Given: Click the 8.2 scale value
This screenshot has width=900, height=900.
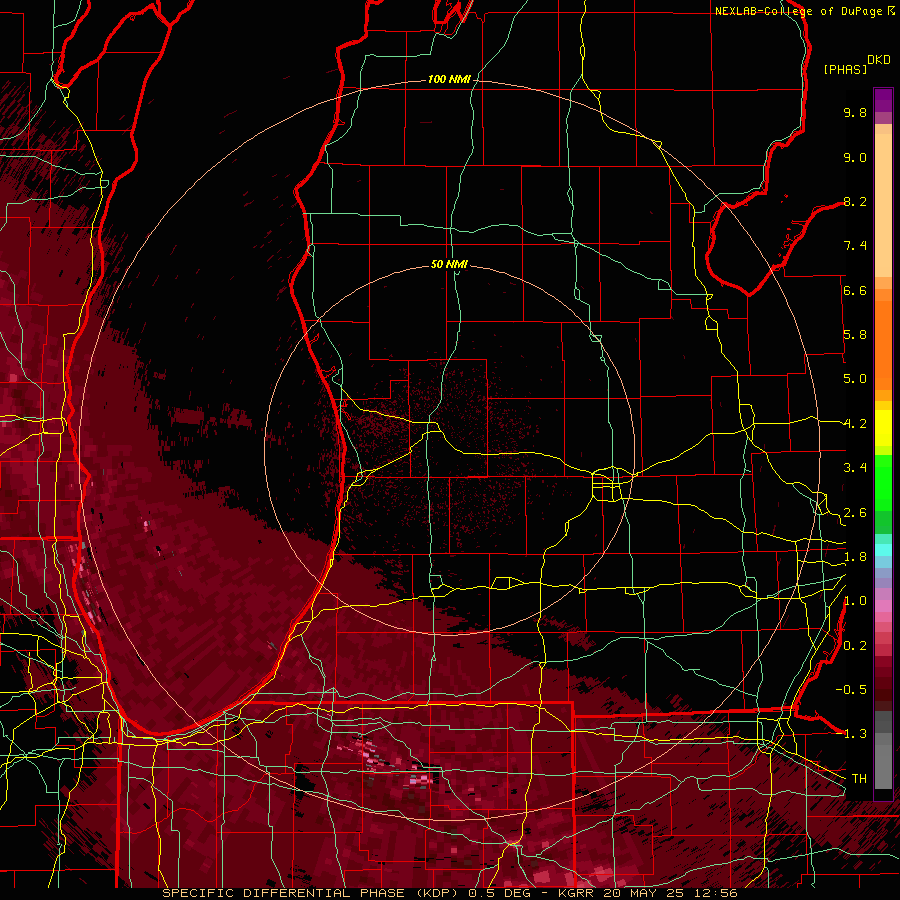Looking at the screenshot, I should pyautogui.click(x=855, y=201).
